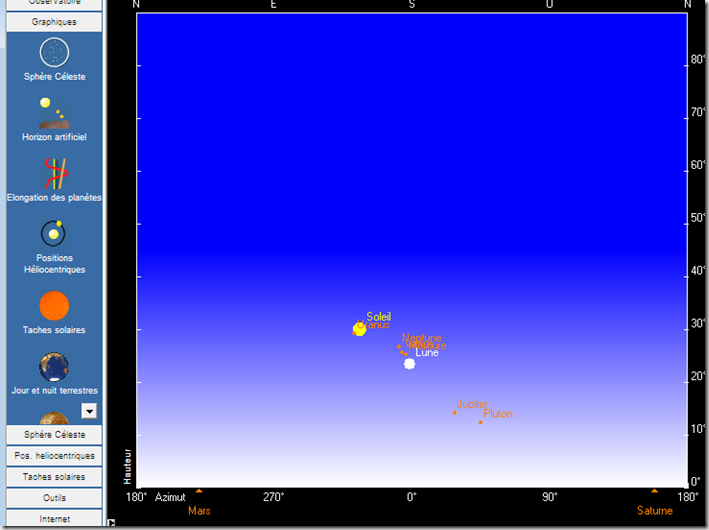
Task: Click the 10° altitude tick label
Action: pyautogui.click(x=697, y=429)
